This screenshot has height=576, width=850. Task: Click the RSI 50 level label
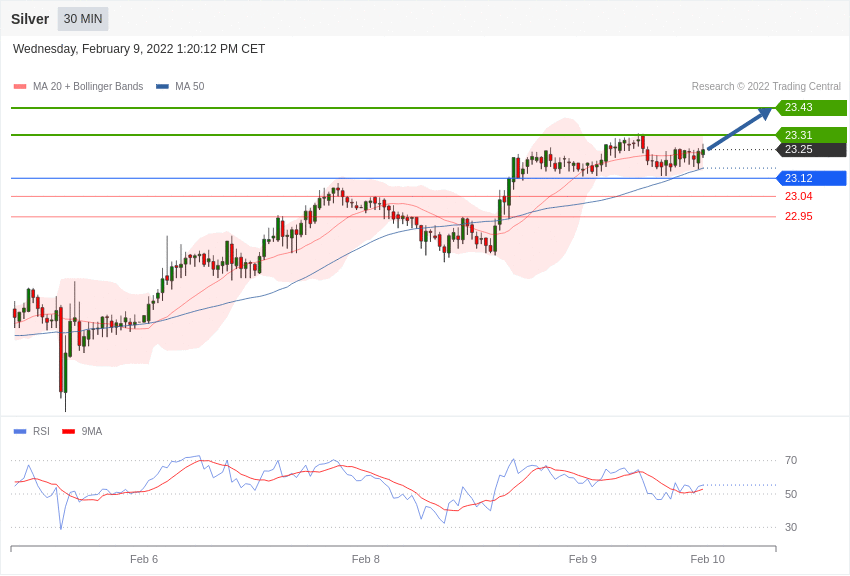point(791,494)
